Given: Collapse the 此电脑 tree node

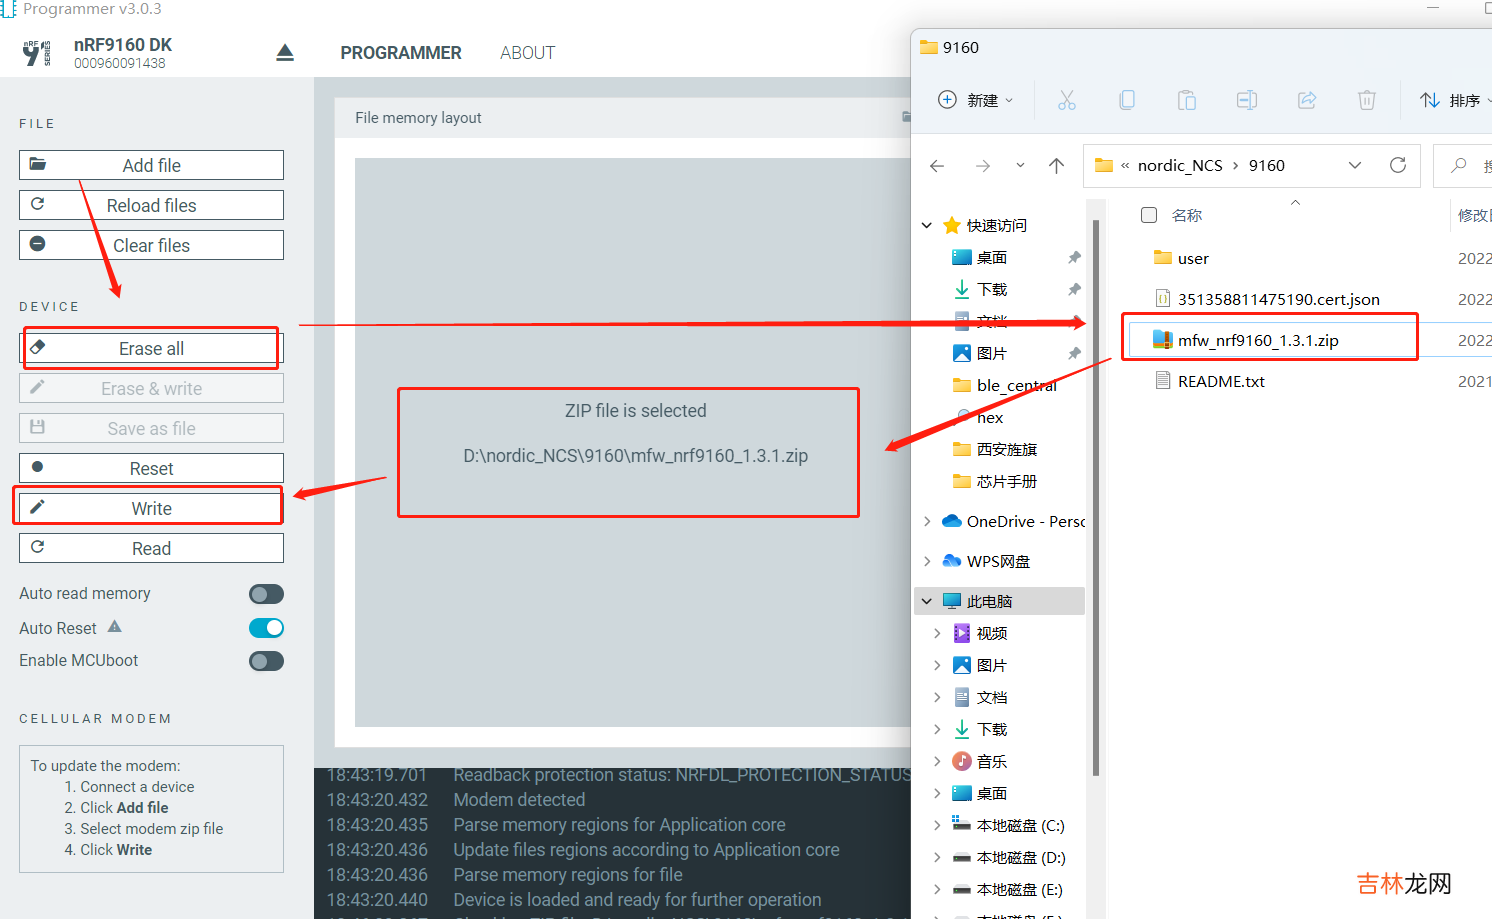Looking at the screenshot, I should [927, 601].
